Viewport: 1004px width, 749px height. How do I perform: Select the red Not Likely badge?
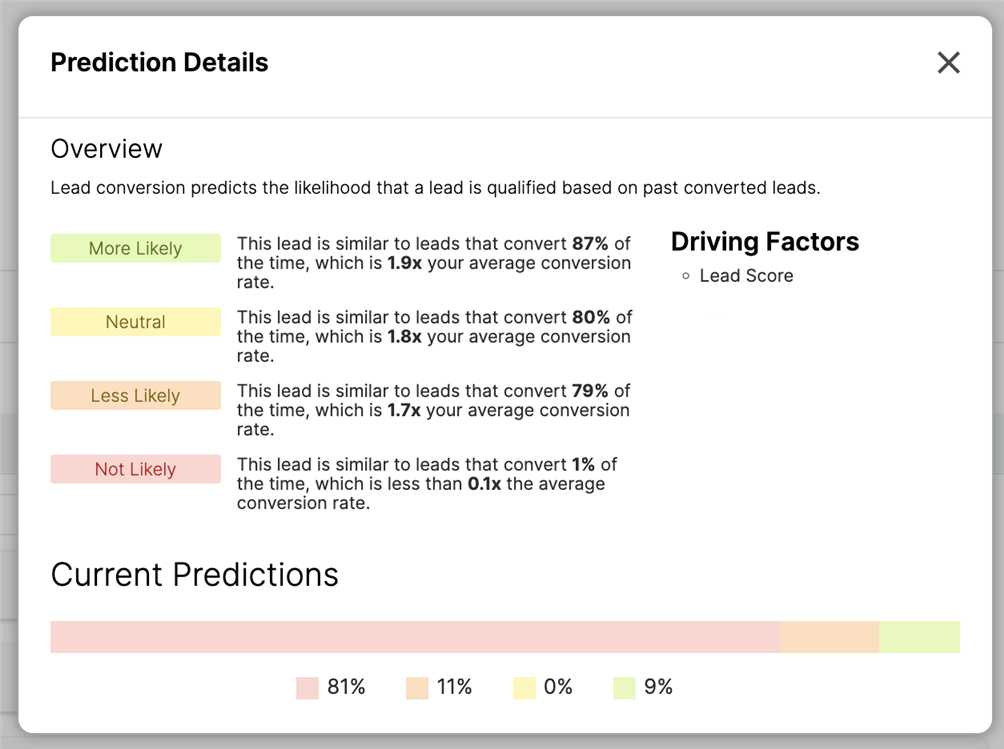coord(135,469)
